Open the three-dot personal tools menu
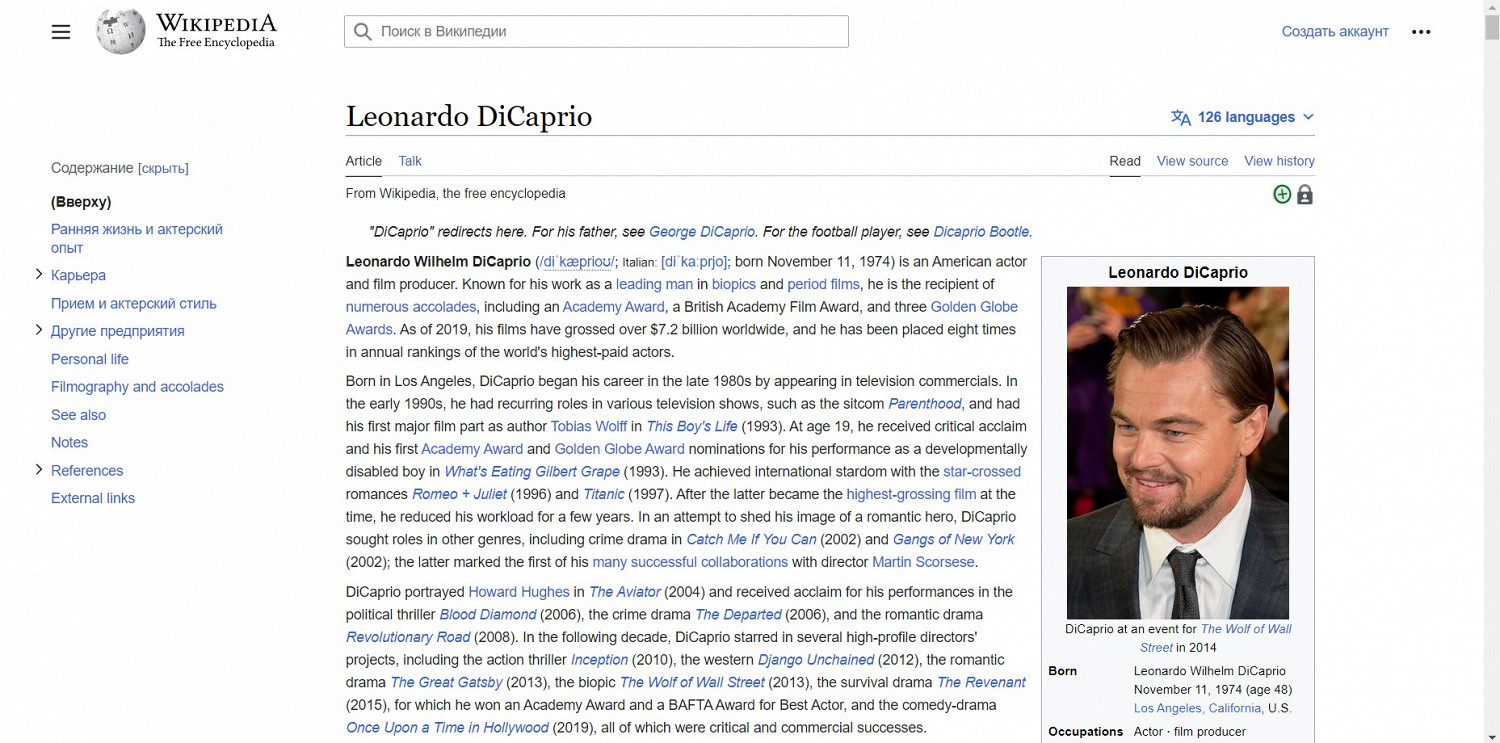This screenshot has height=743, width=1500. point(1421,32)
